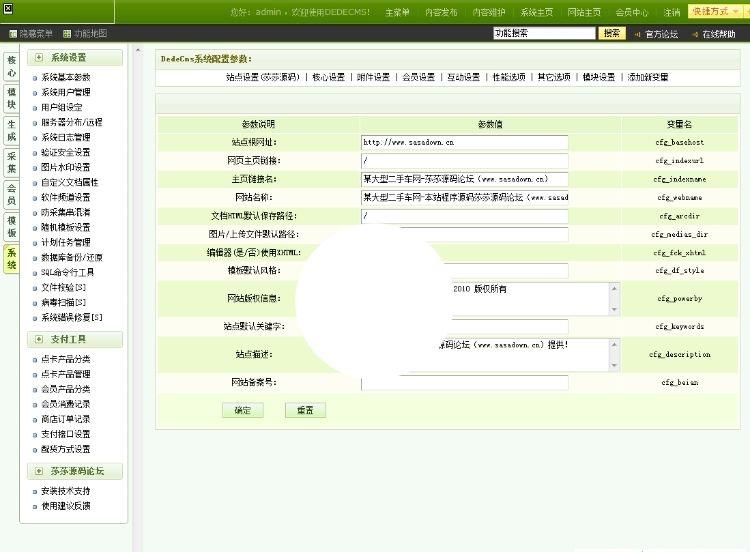
Task: Focus the 文档HTML默认保存路径 input field
Action: (x=464, y=216)
